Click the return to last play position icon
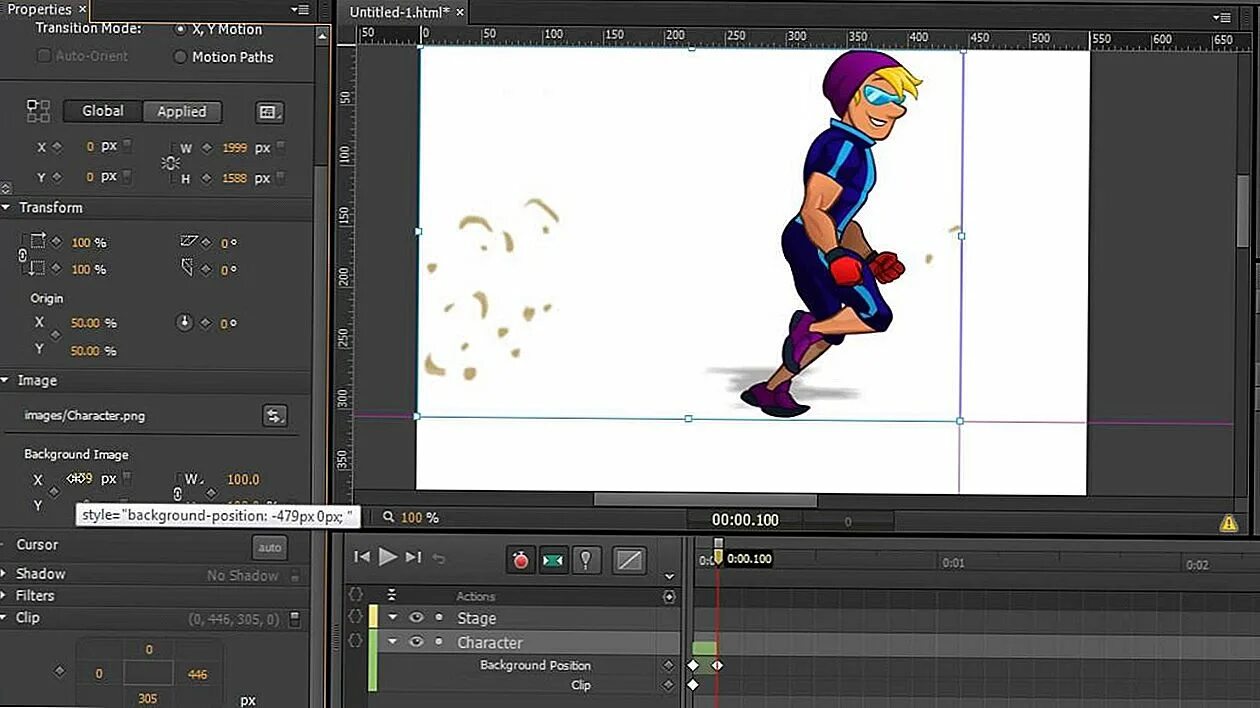Screen dimensions: 1260x708 [438, 558]
